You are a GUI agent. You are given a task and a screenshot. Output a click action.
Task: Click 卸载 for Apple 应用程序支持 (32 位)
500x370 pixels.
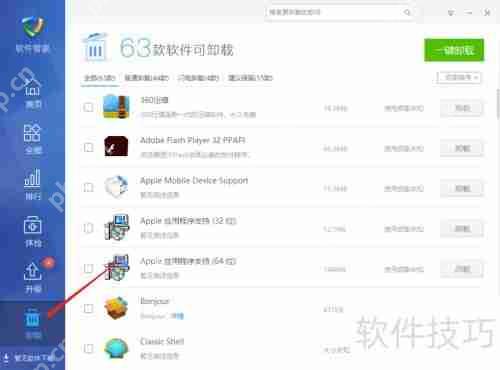coord(462,229)
